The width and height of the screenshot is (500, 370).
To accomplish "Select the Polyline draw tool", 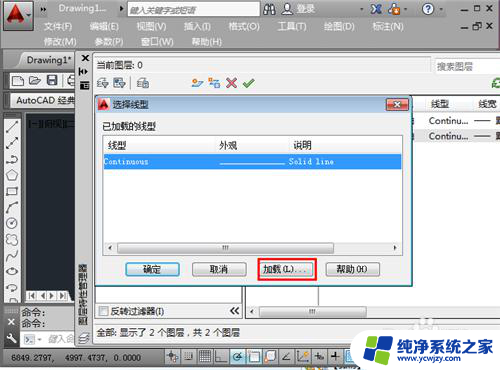I will click(x=12, y=159).
